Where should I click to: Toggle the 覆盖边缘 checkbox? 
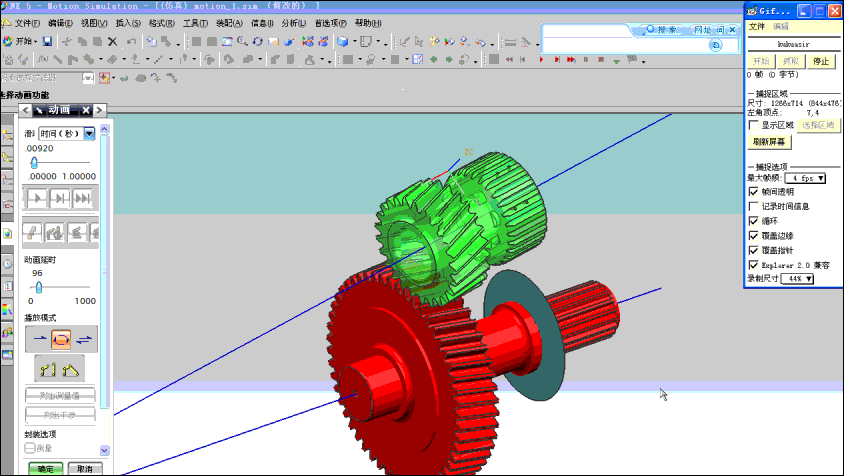[754, 236]
